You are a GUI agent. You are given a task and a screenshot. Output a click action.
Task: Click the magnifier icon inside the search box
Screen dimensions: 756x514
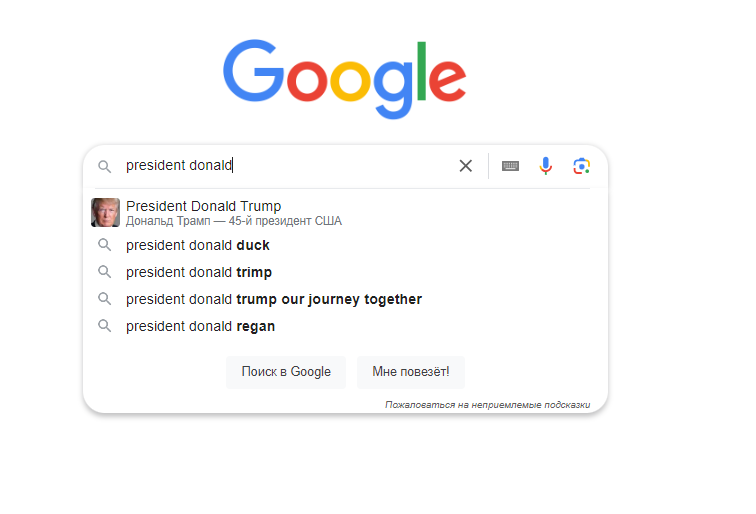click(x=104, y=166)
